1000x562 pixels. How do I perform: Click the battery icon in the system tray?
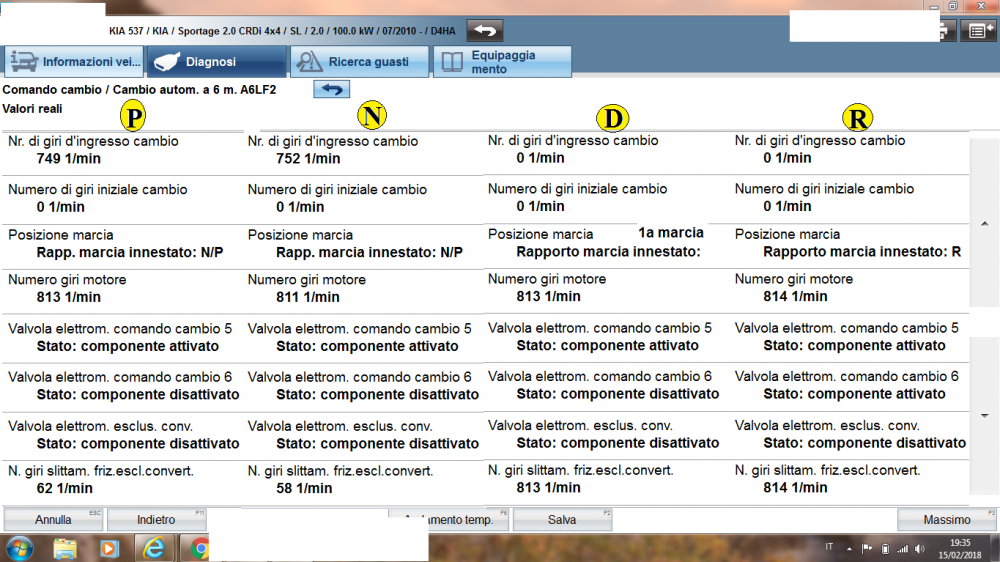point(885,549)
